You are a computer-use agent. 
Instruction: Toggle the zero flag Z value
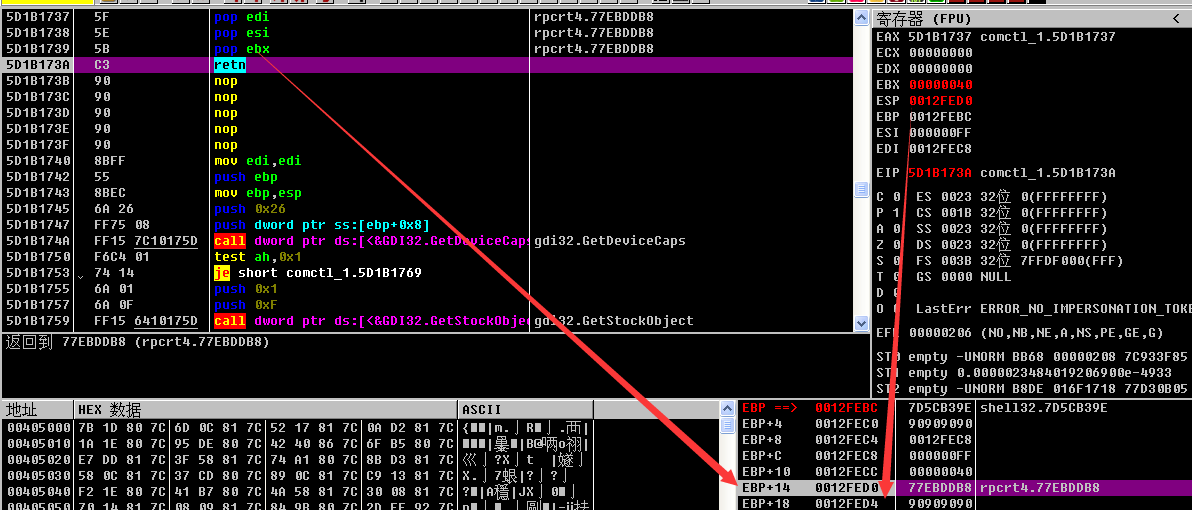[x=892, y=245]
